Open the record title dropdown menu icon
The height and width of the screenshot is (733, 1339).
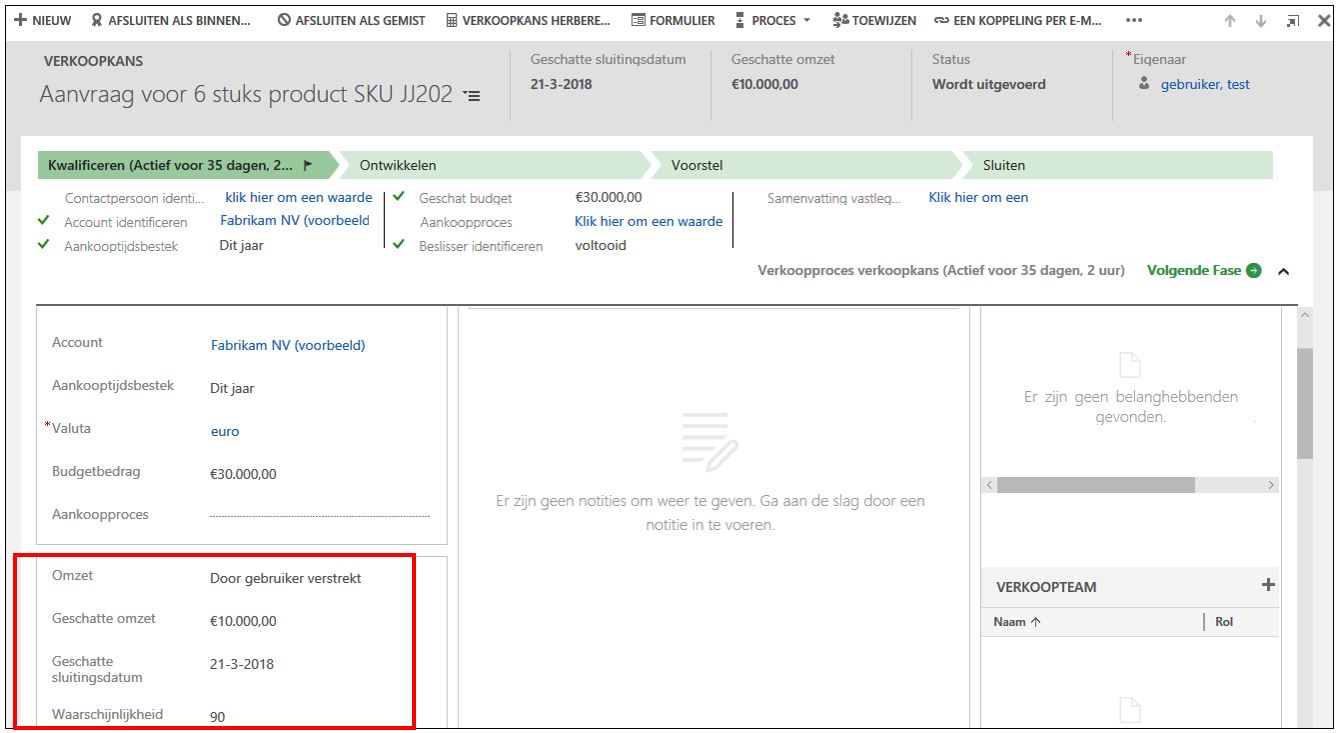472,96
